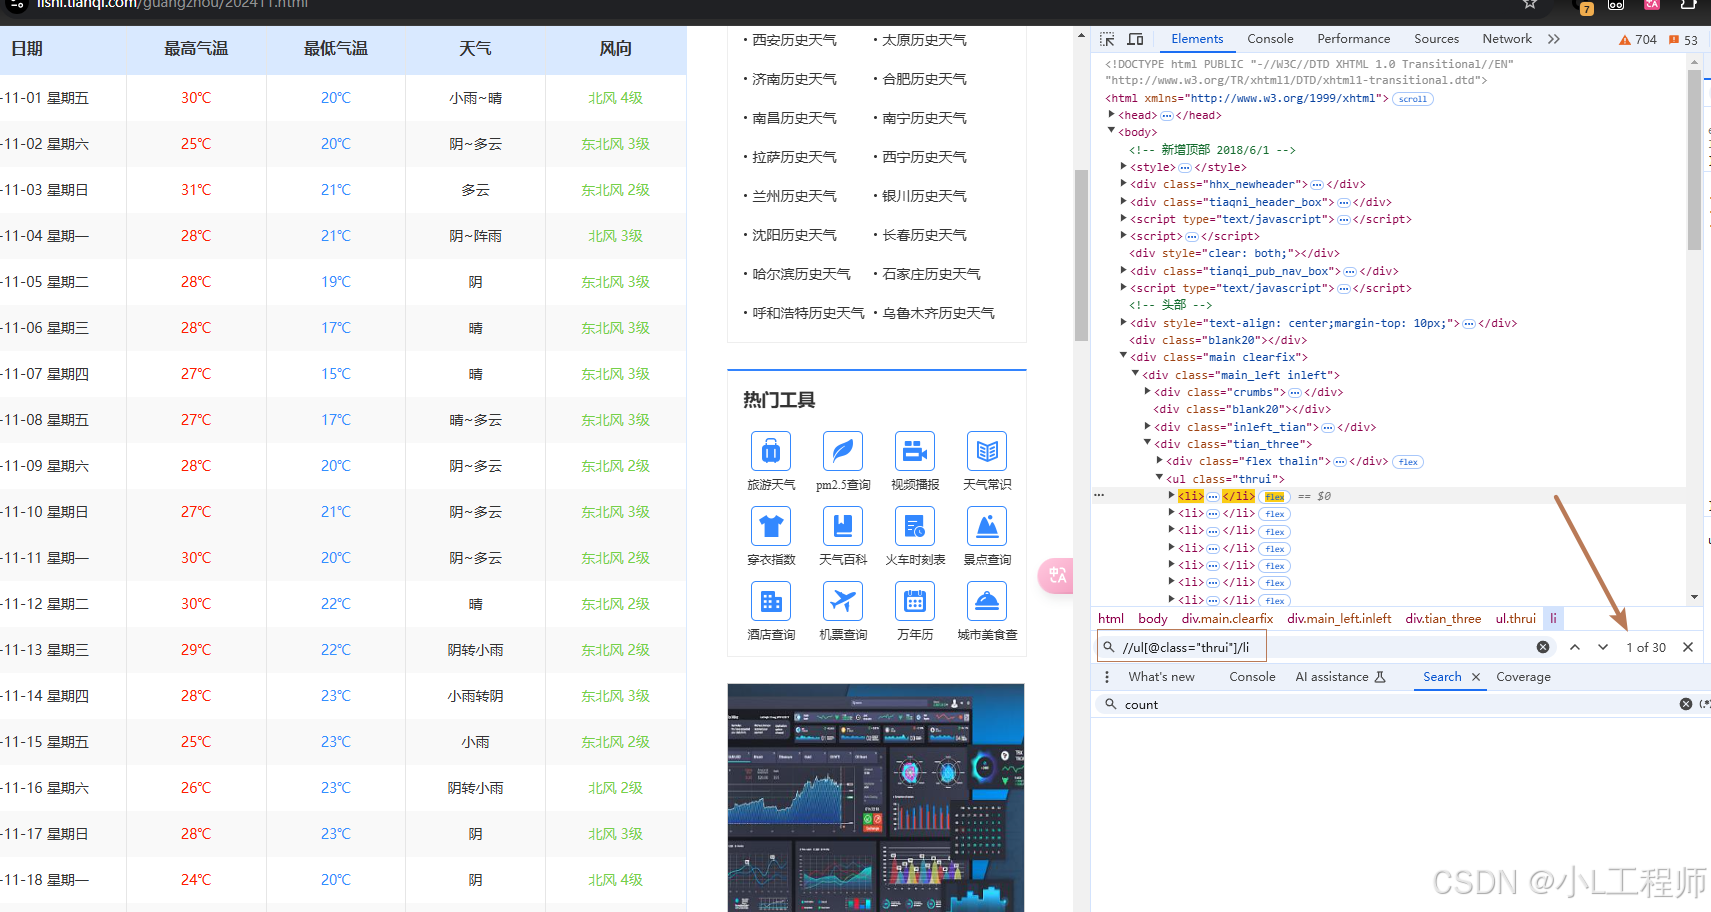Click the scroll badge on html element

tap(1413, 99)
